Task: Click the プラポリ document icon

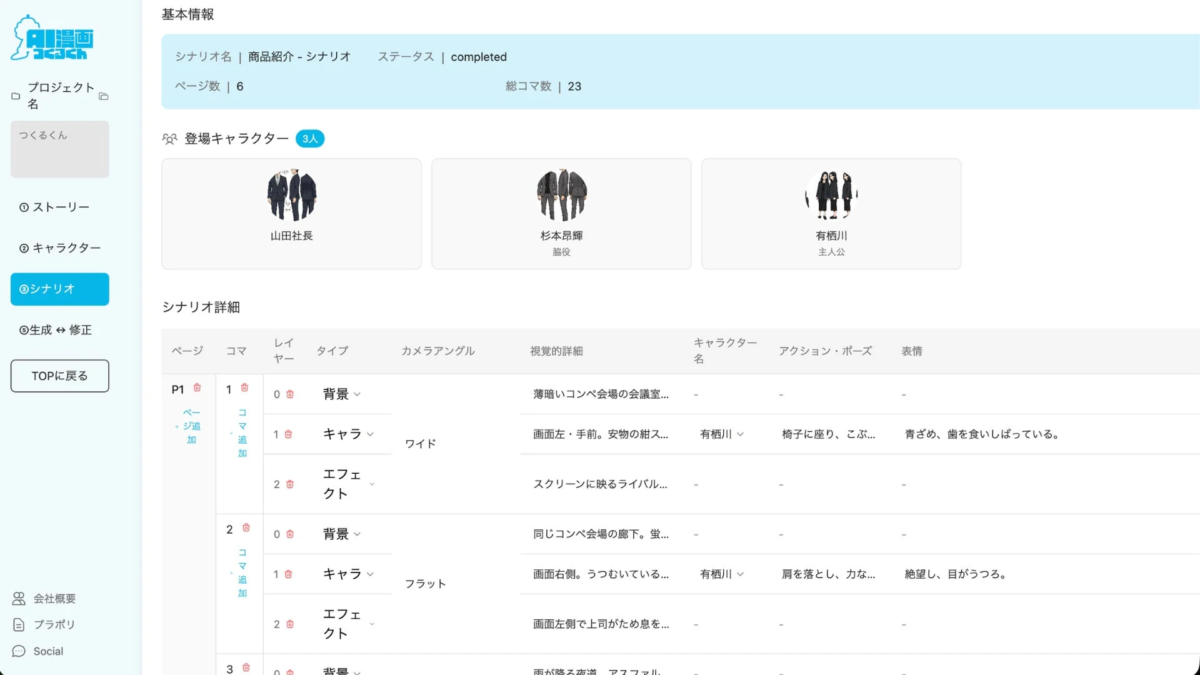Action: (x=18, y=624)
